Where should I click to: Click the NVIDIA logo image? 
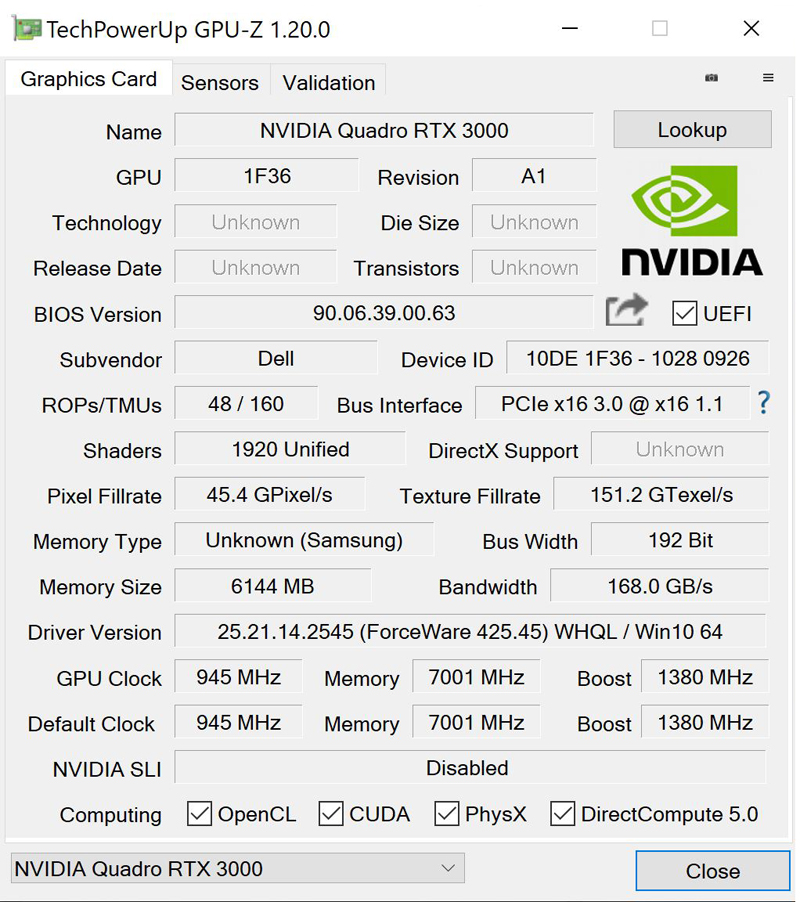[x=692, y=220]
